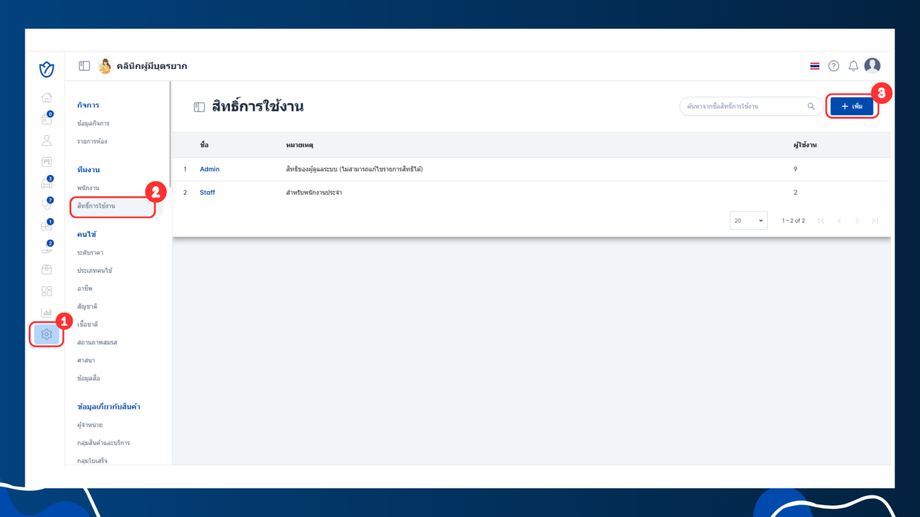This screenshot has height=517, width=920.
Task: Select กลุ่มสินค้าและบริการ in settings menu
Action: [103, 443]
